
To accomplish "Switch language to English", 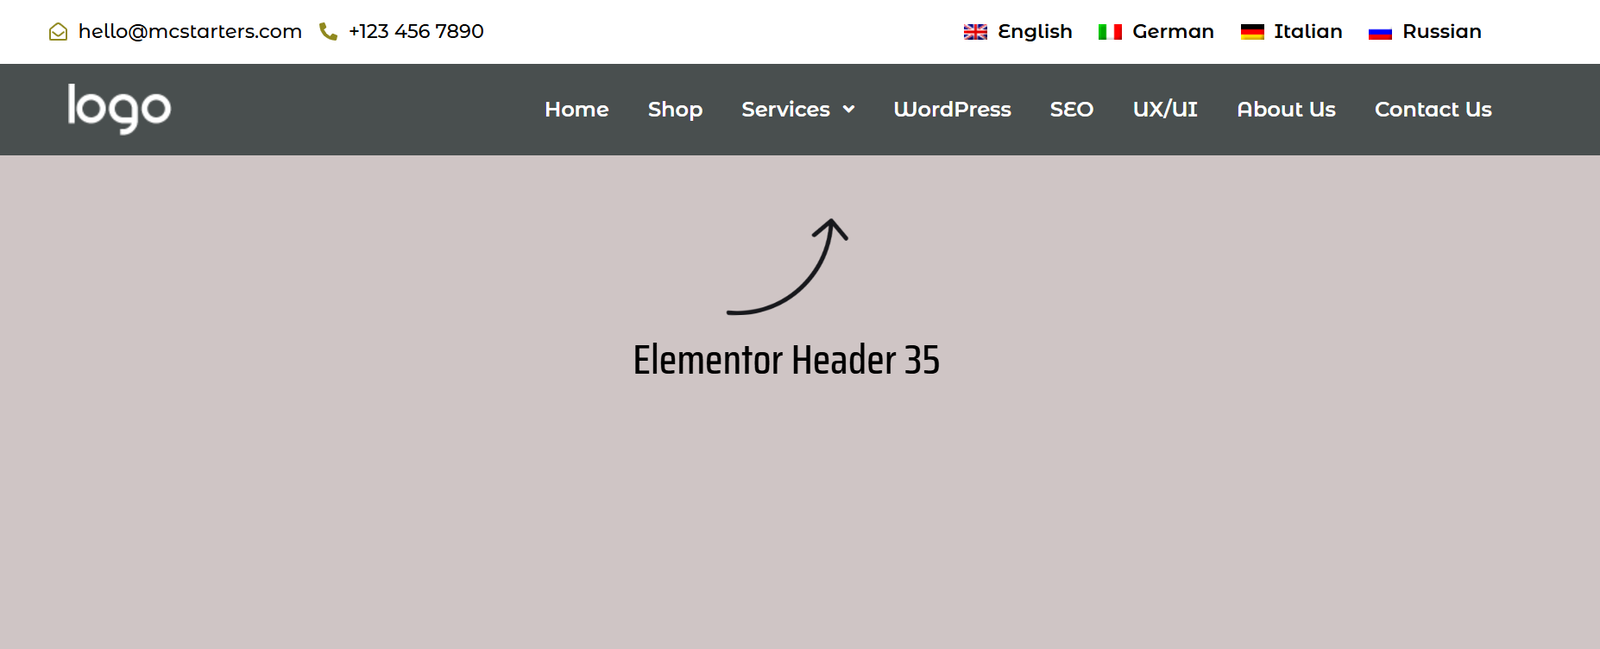I will [x=1035, y=32].
